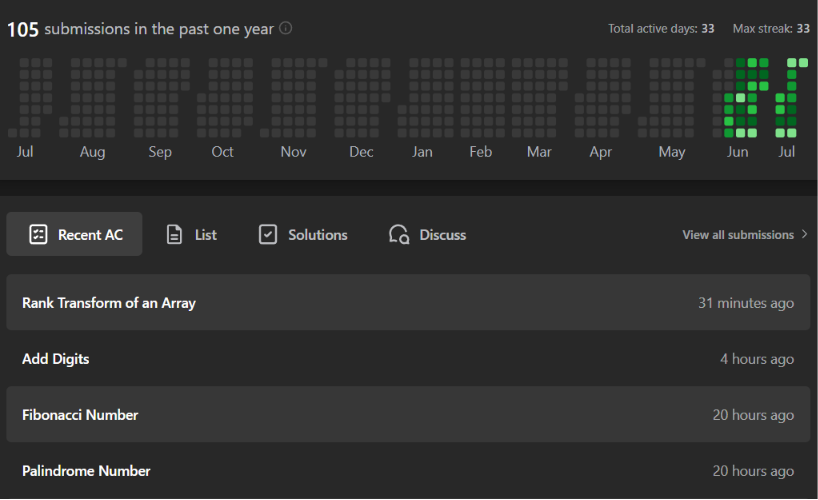The width and height of the screenshot is (818, 500).
Task: Click the List document icon
Action: 174,234
